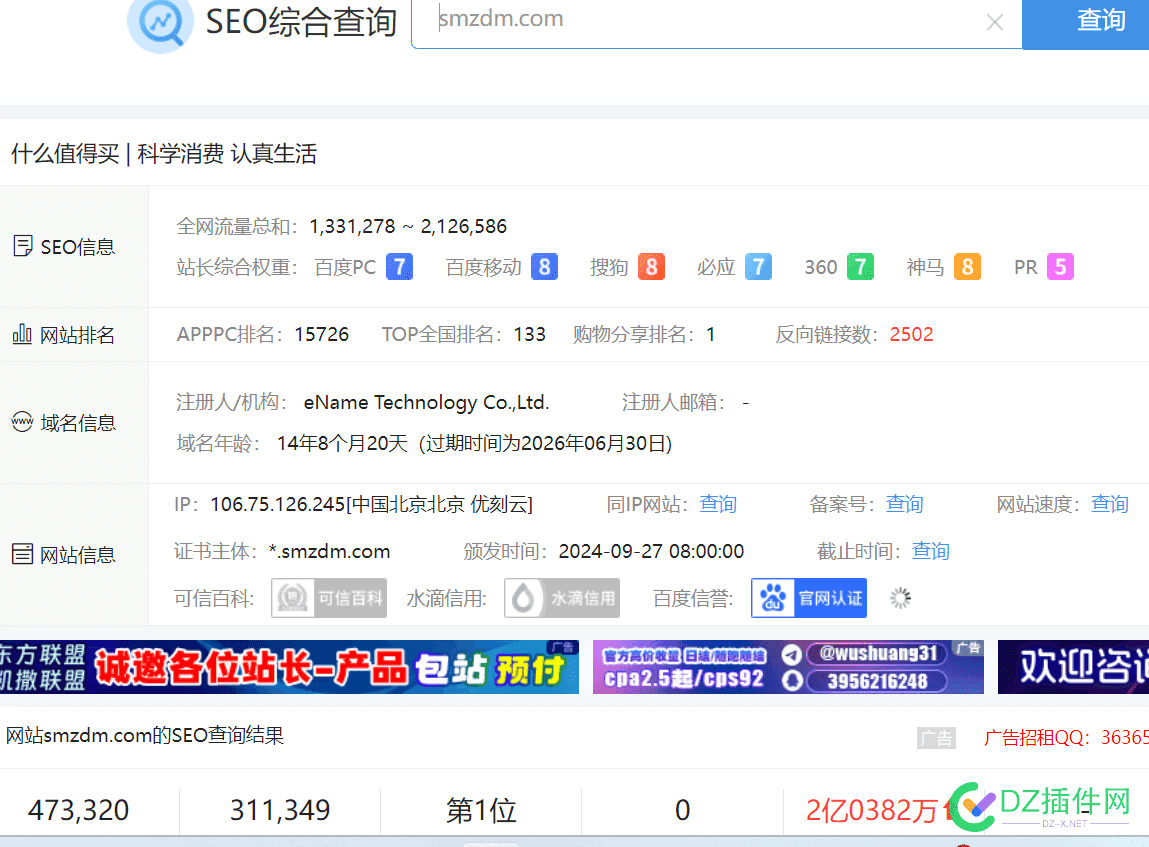Viewport: 1149px width, 847px height.
Task: Click the 水滴信用 badge
Action: pos(562,598)
